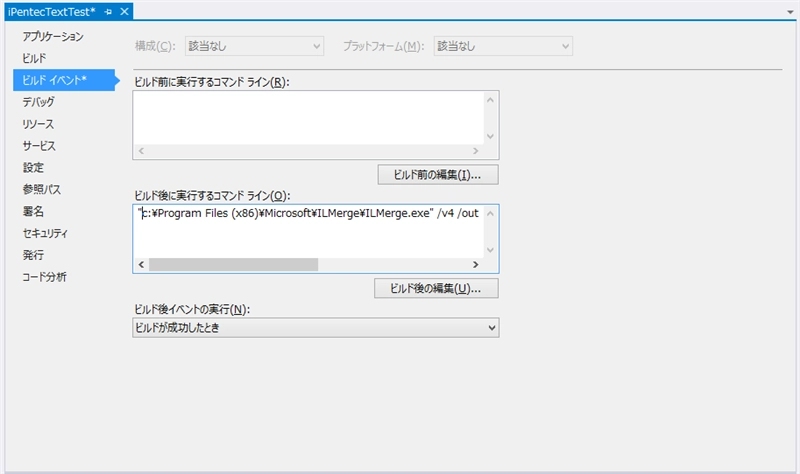Click the post-build horizontal scrollbar thumb
Screen dimensions: 800x474
pos(234,265)
